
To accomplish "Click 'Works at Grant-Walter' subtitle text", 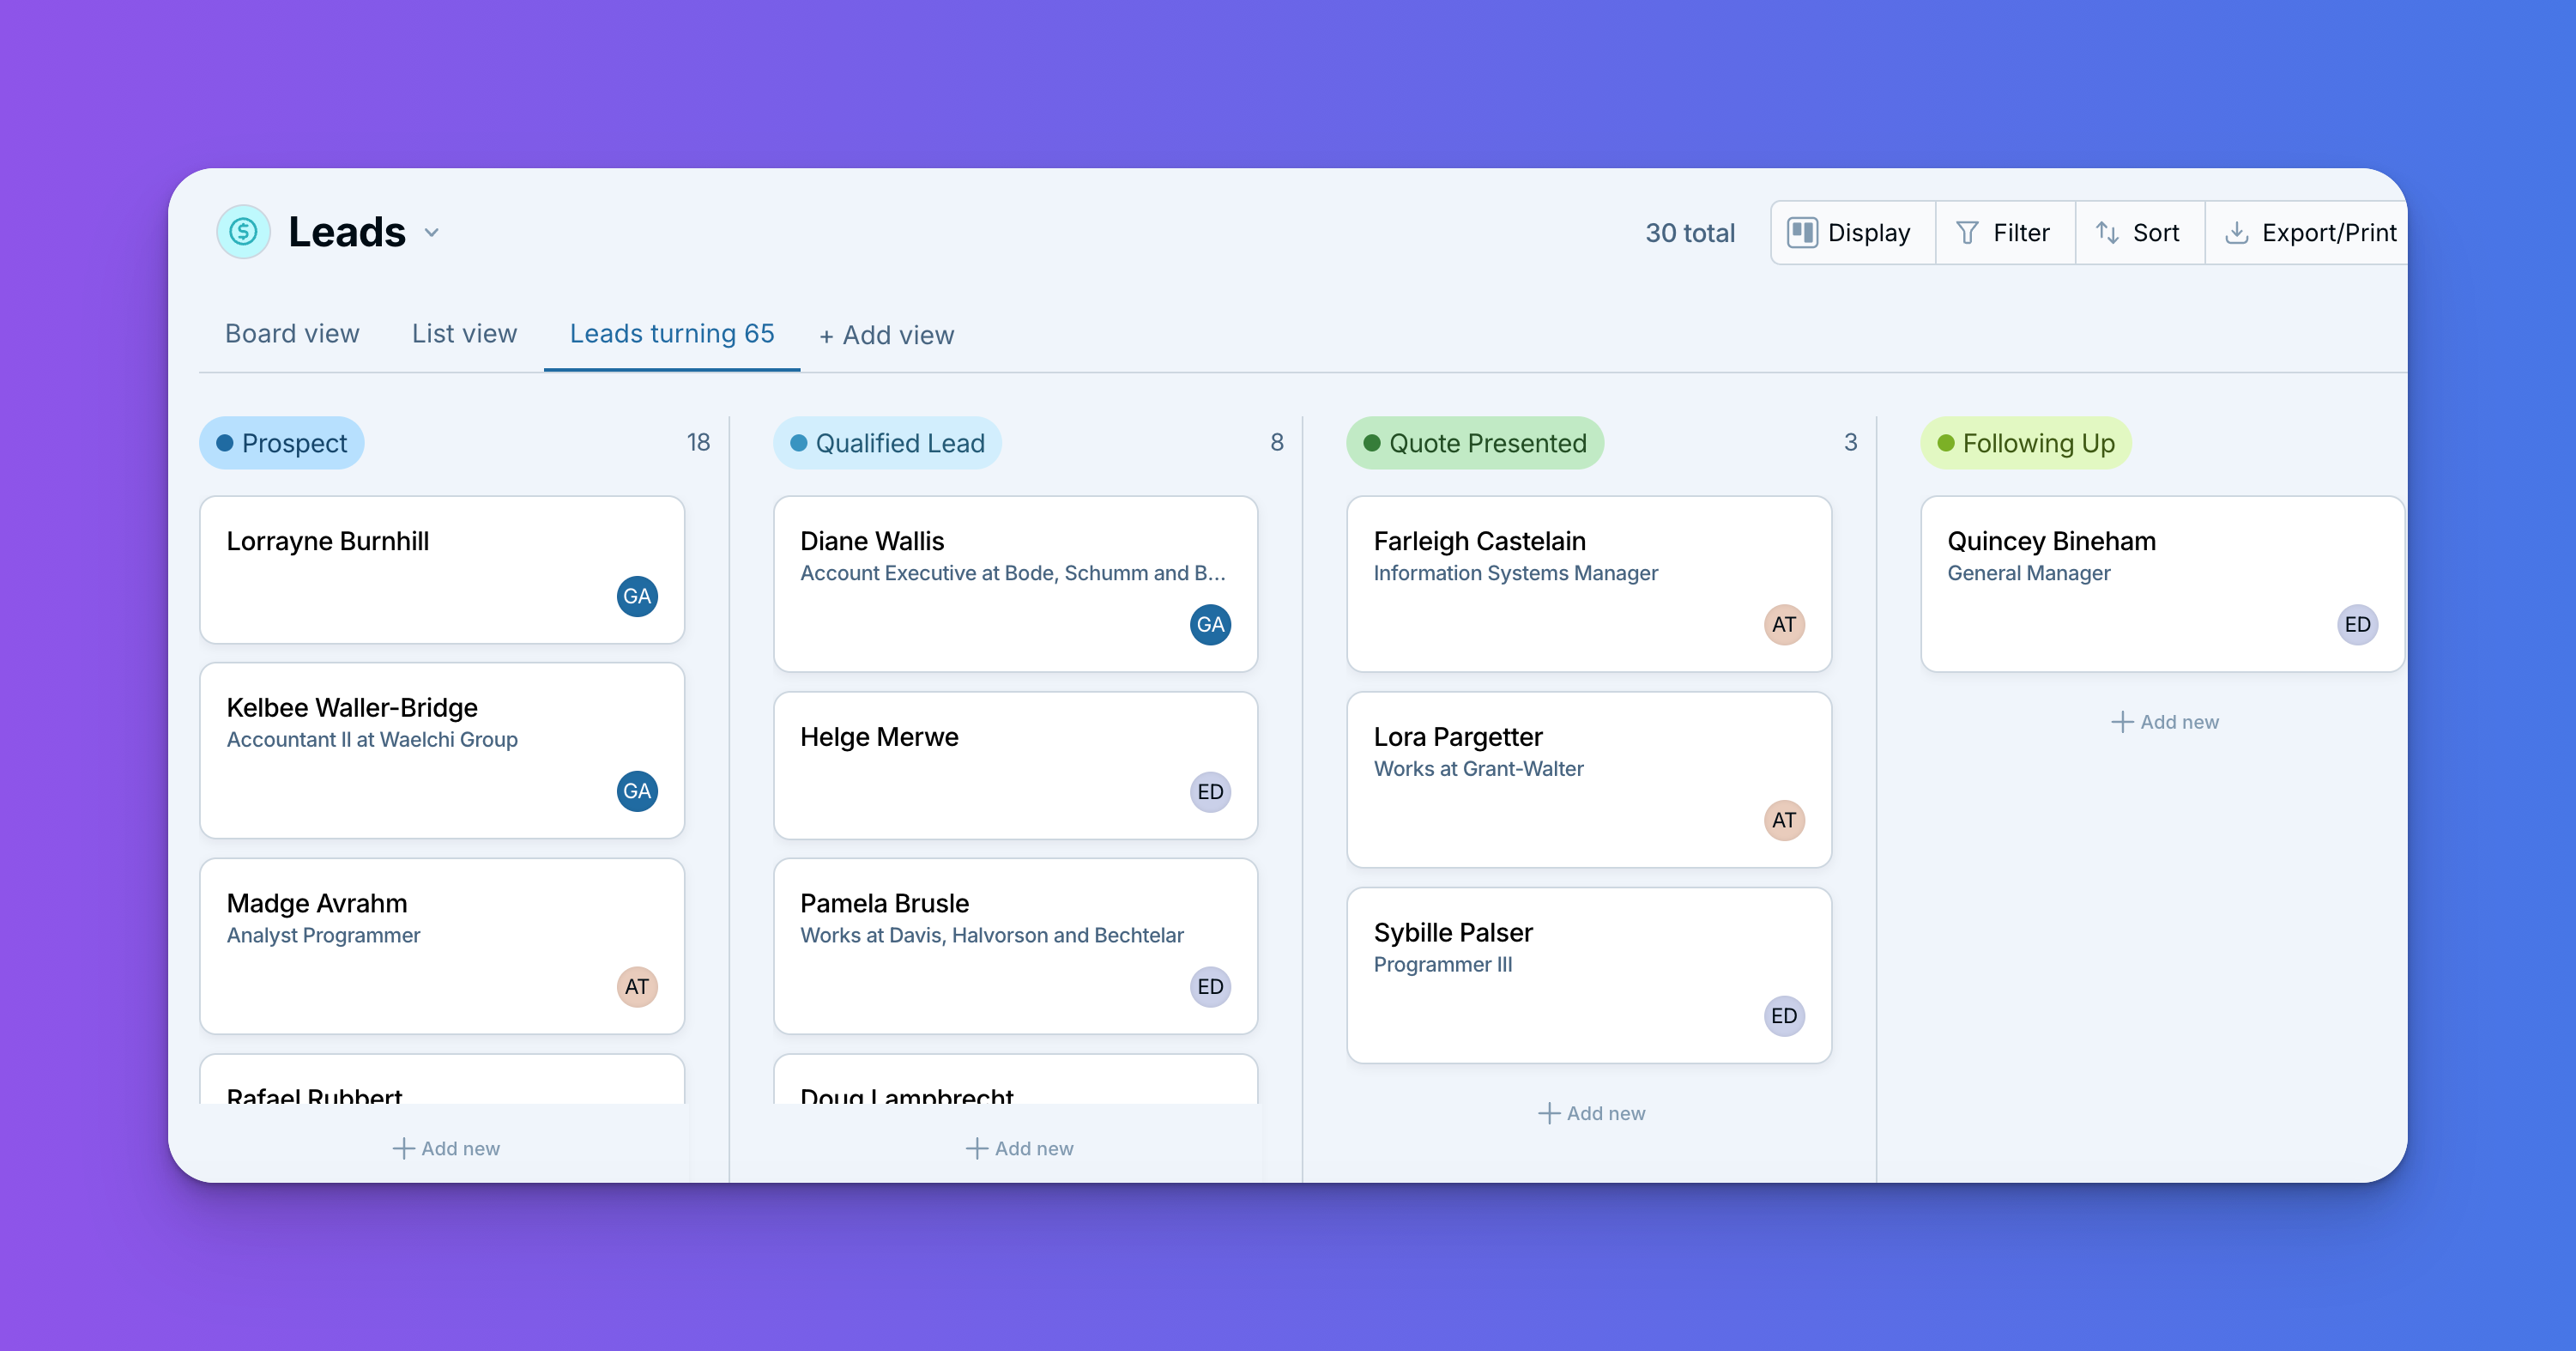I will (x=1478, y=769).
